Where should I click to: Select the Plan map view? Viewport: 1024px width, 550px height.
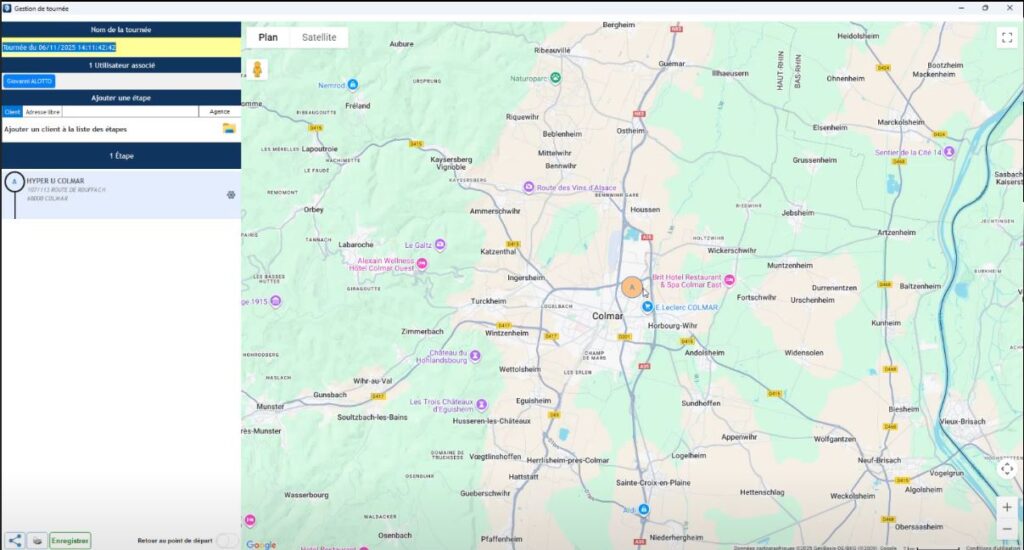268,38
